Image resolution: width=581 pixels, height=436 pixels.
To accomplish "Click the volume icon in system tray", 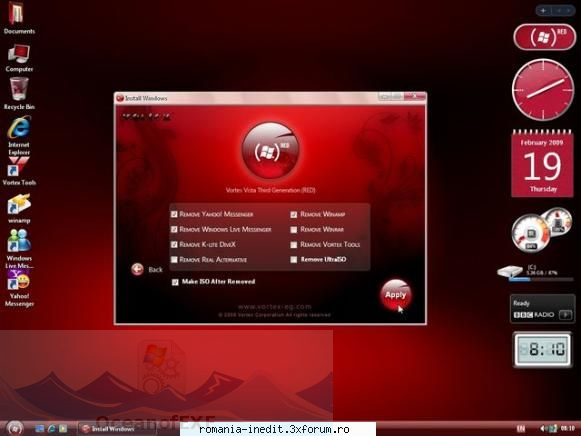I will click(543, 429).
